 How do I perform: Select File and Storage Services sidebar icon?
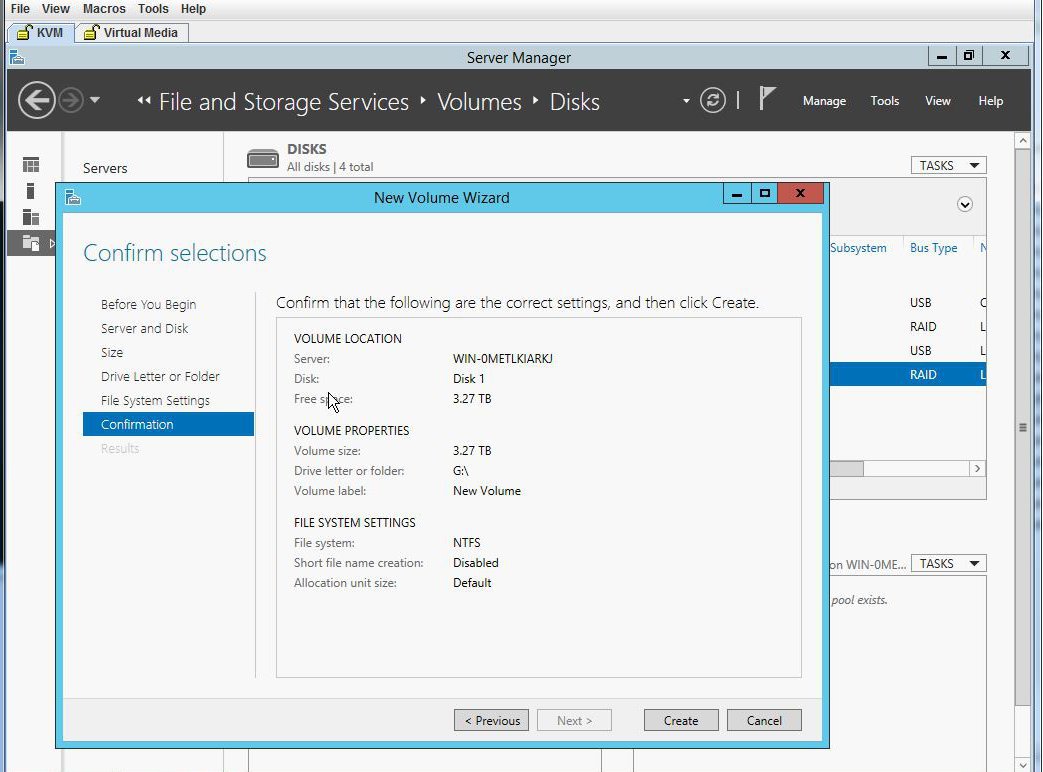tap(31, 243)
